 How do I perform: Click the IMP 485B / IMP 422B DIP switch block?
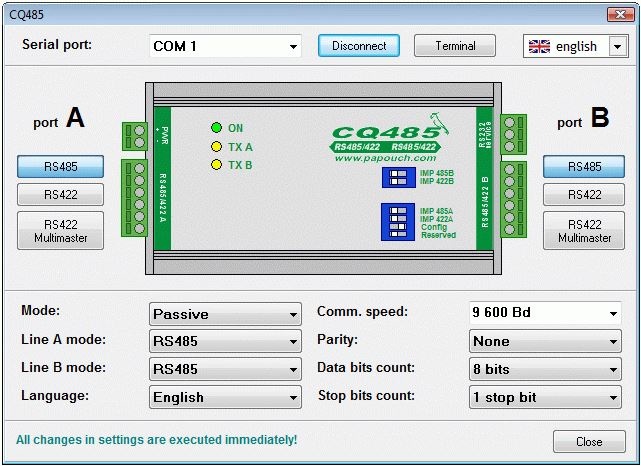click(399, 177)
